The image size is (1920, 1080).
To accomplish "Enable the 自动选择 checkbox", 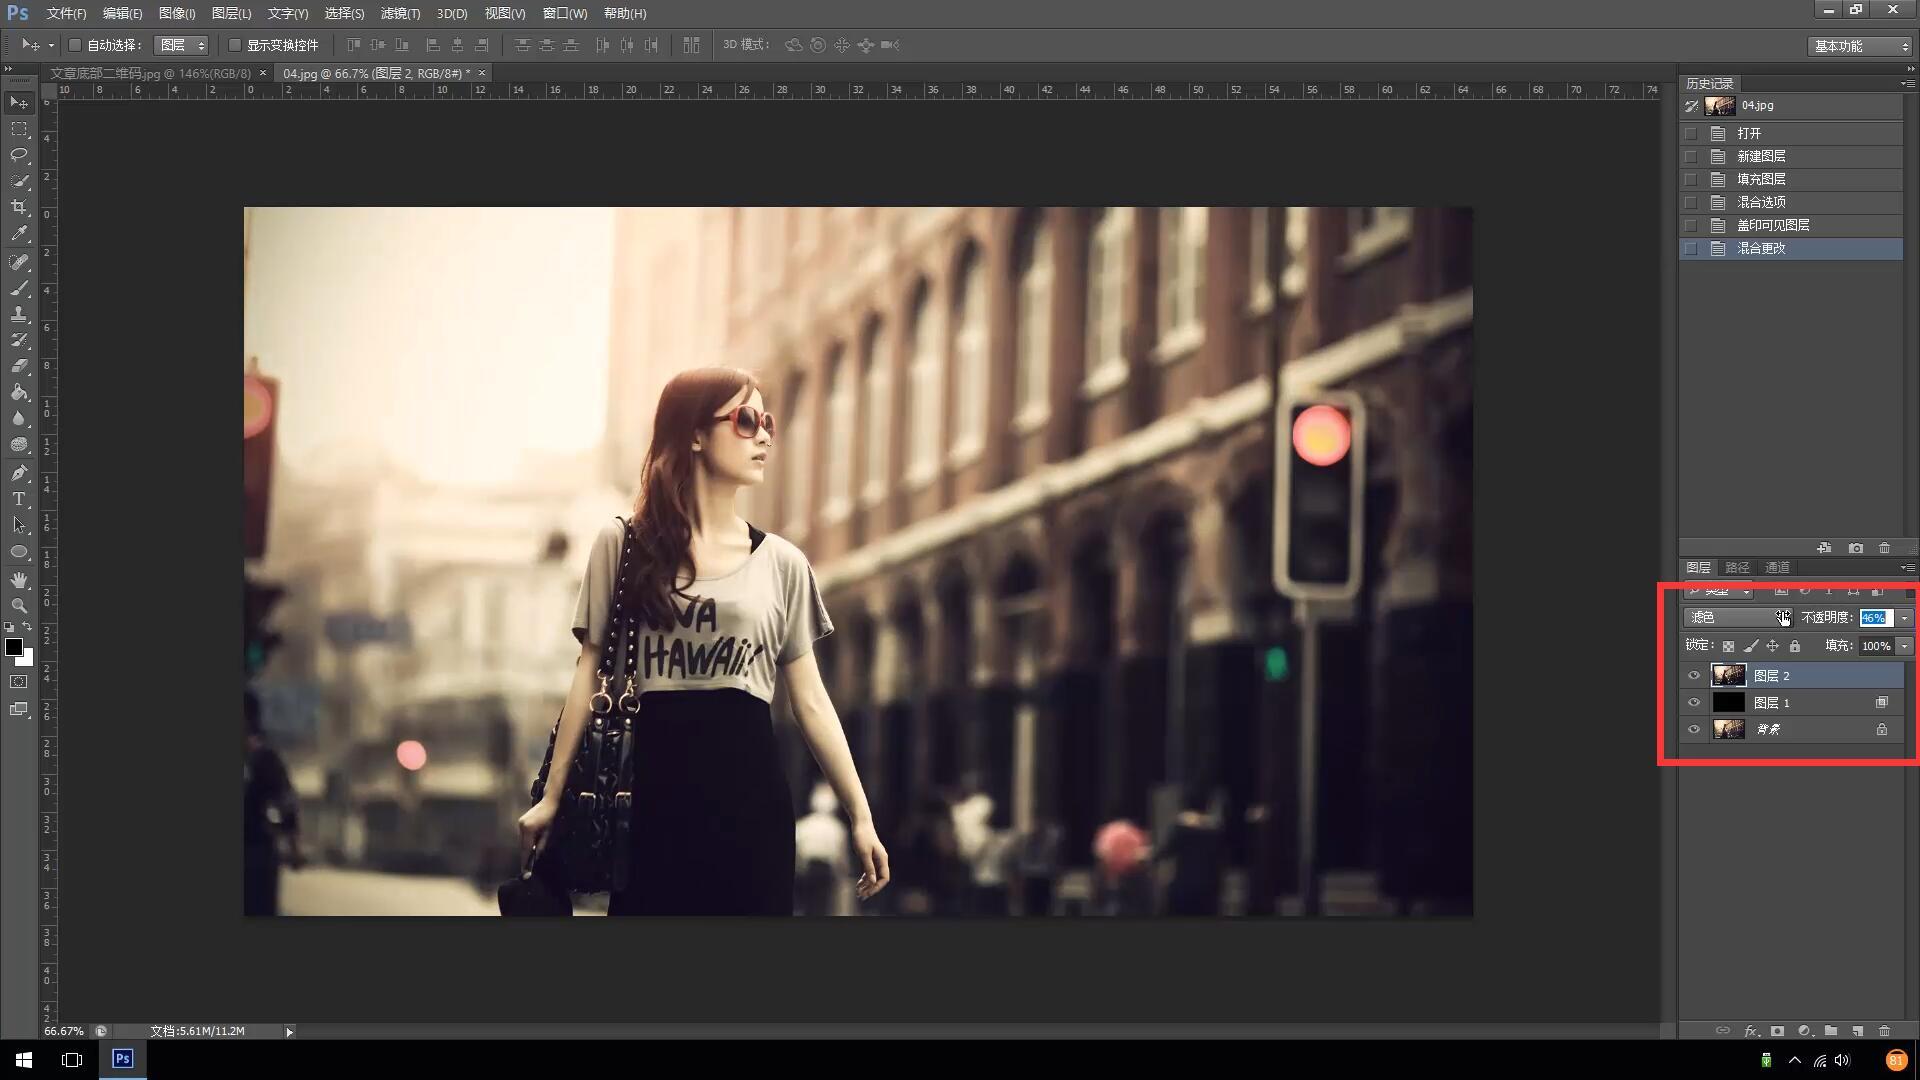I will [75, 45].
